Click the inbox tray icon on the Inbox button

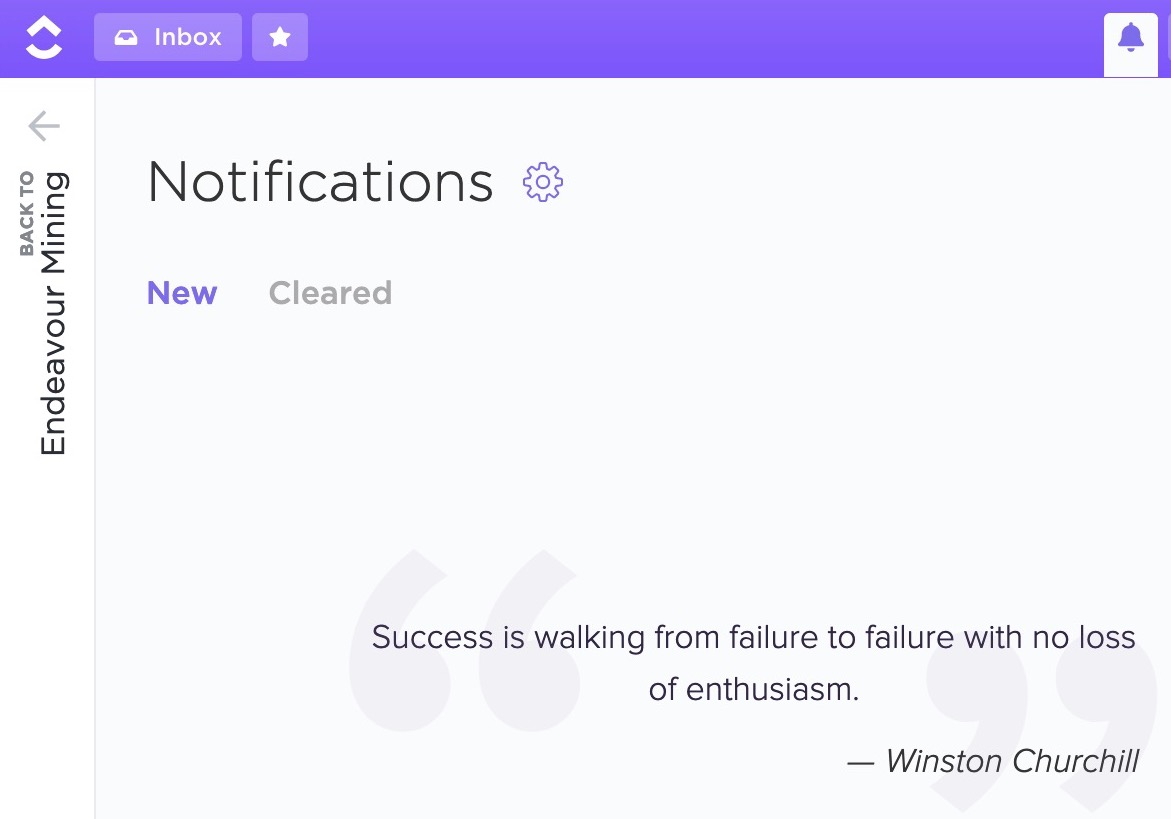[126, 37]
